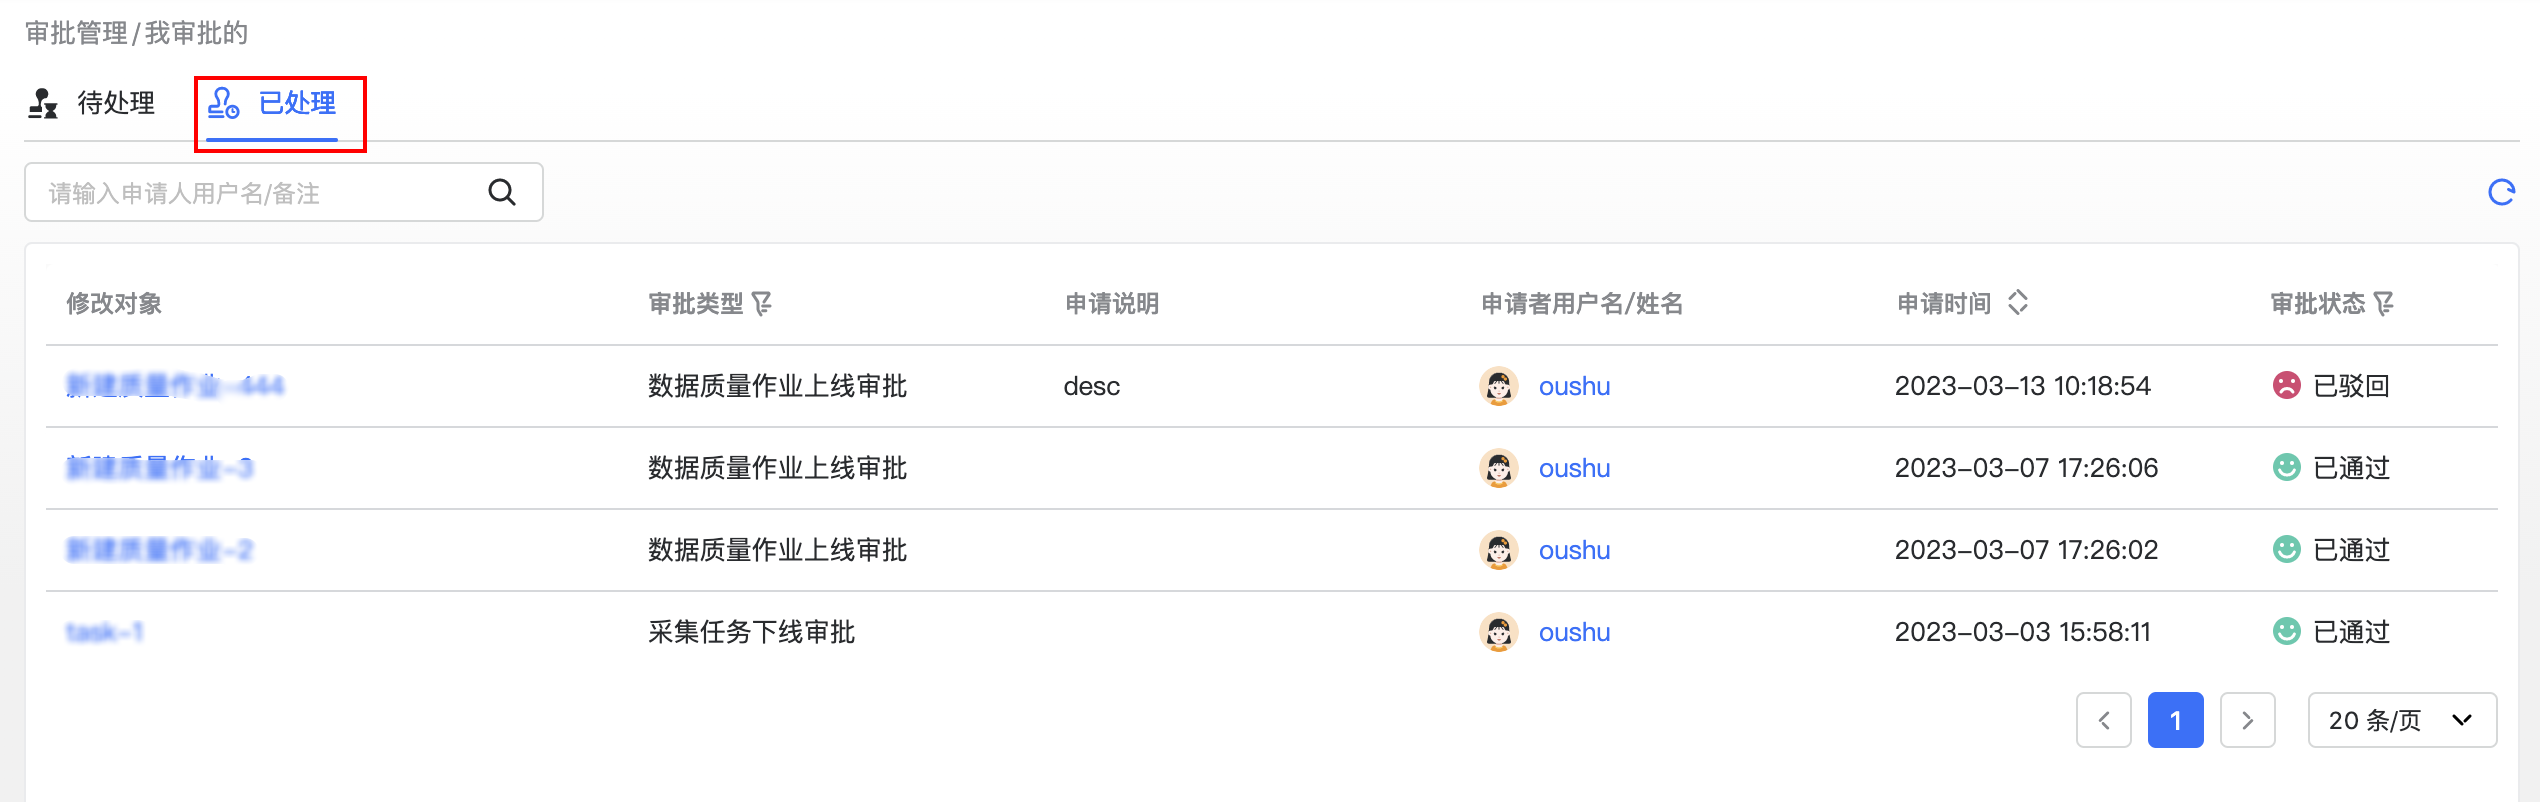Expand the 20 条/页 page size dropdown
Viewport: 2540px width, 802px height.
(2401, 720)
